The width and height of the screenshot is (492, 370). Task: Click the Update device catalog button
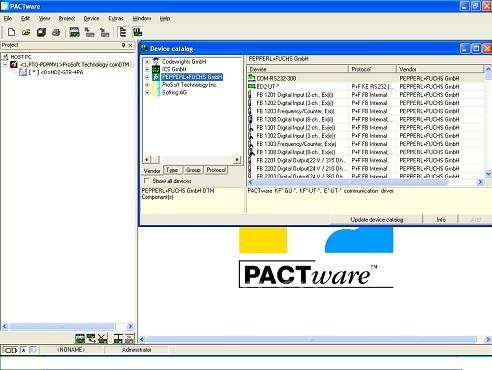(377, 219)
